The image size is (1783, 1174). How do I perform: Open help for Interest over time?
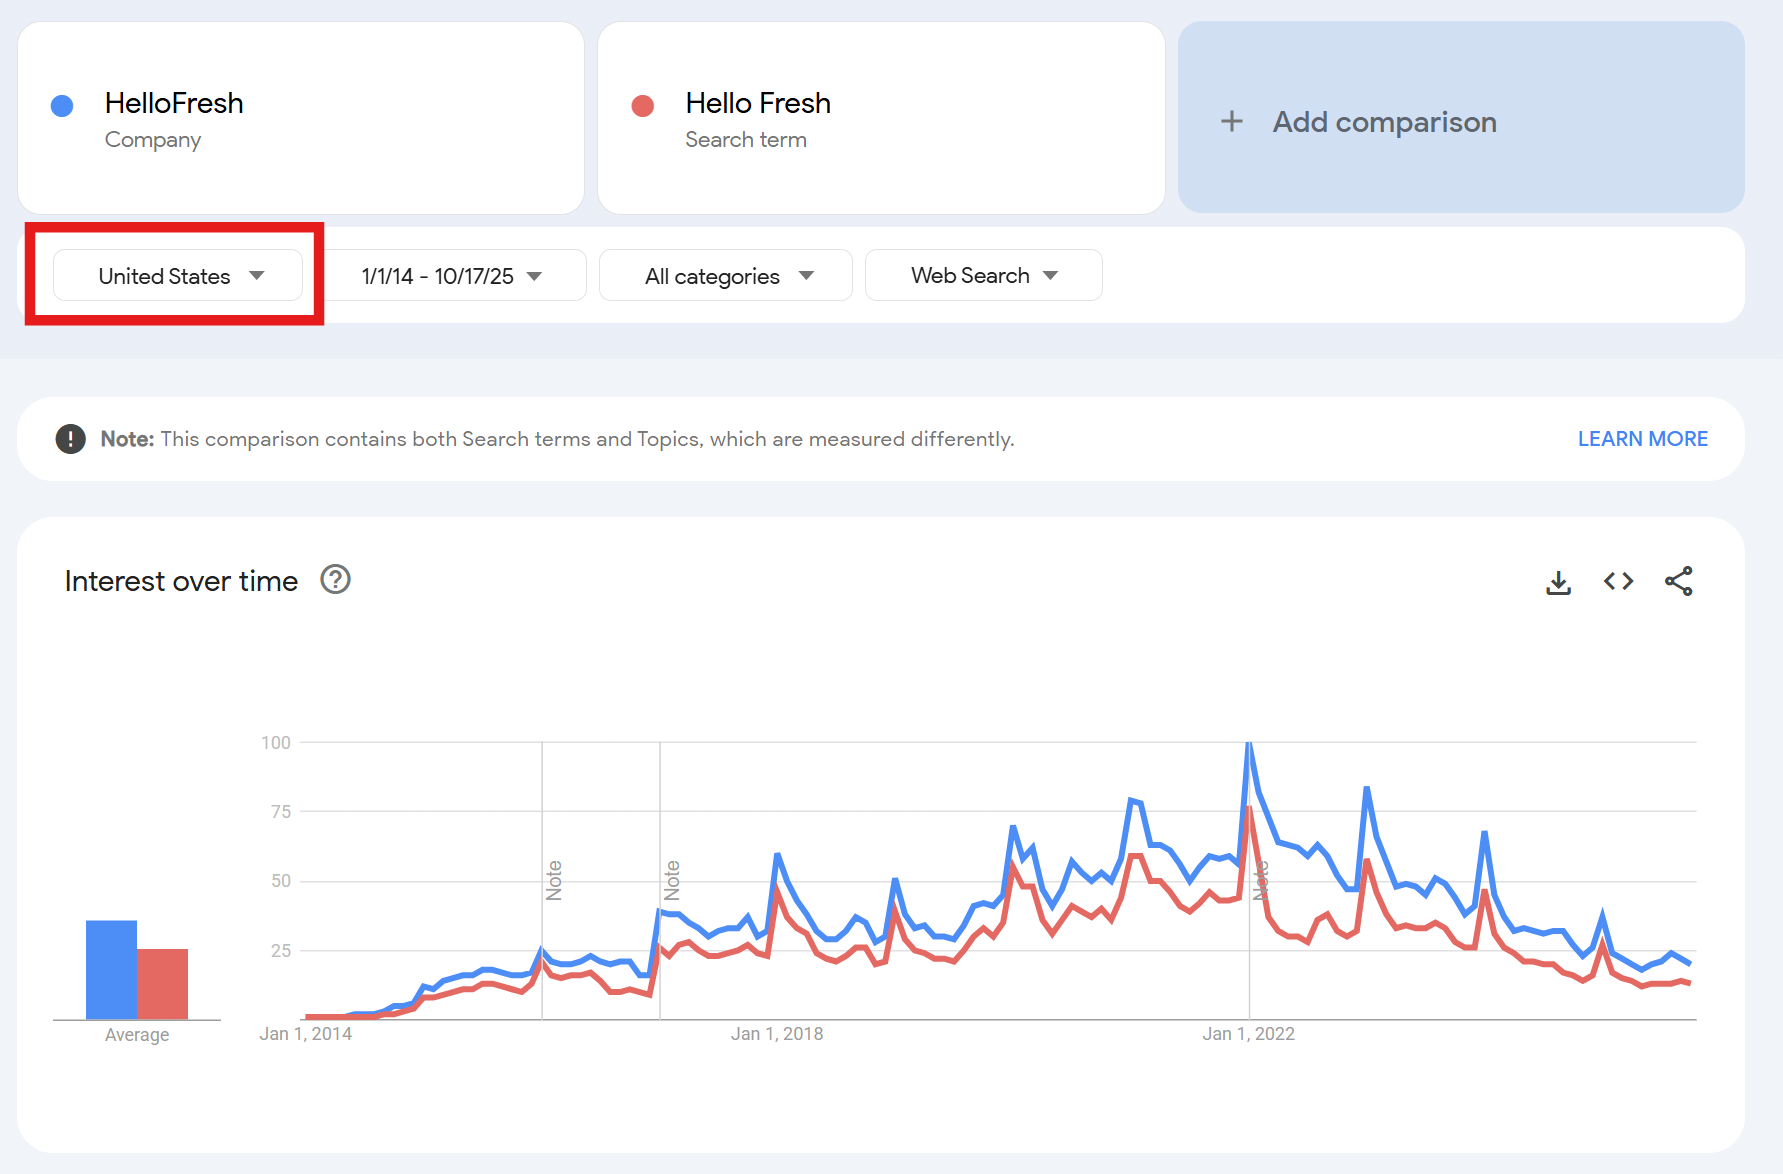(x=335, y=580)
